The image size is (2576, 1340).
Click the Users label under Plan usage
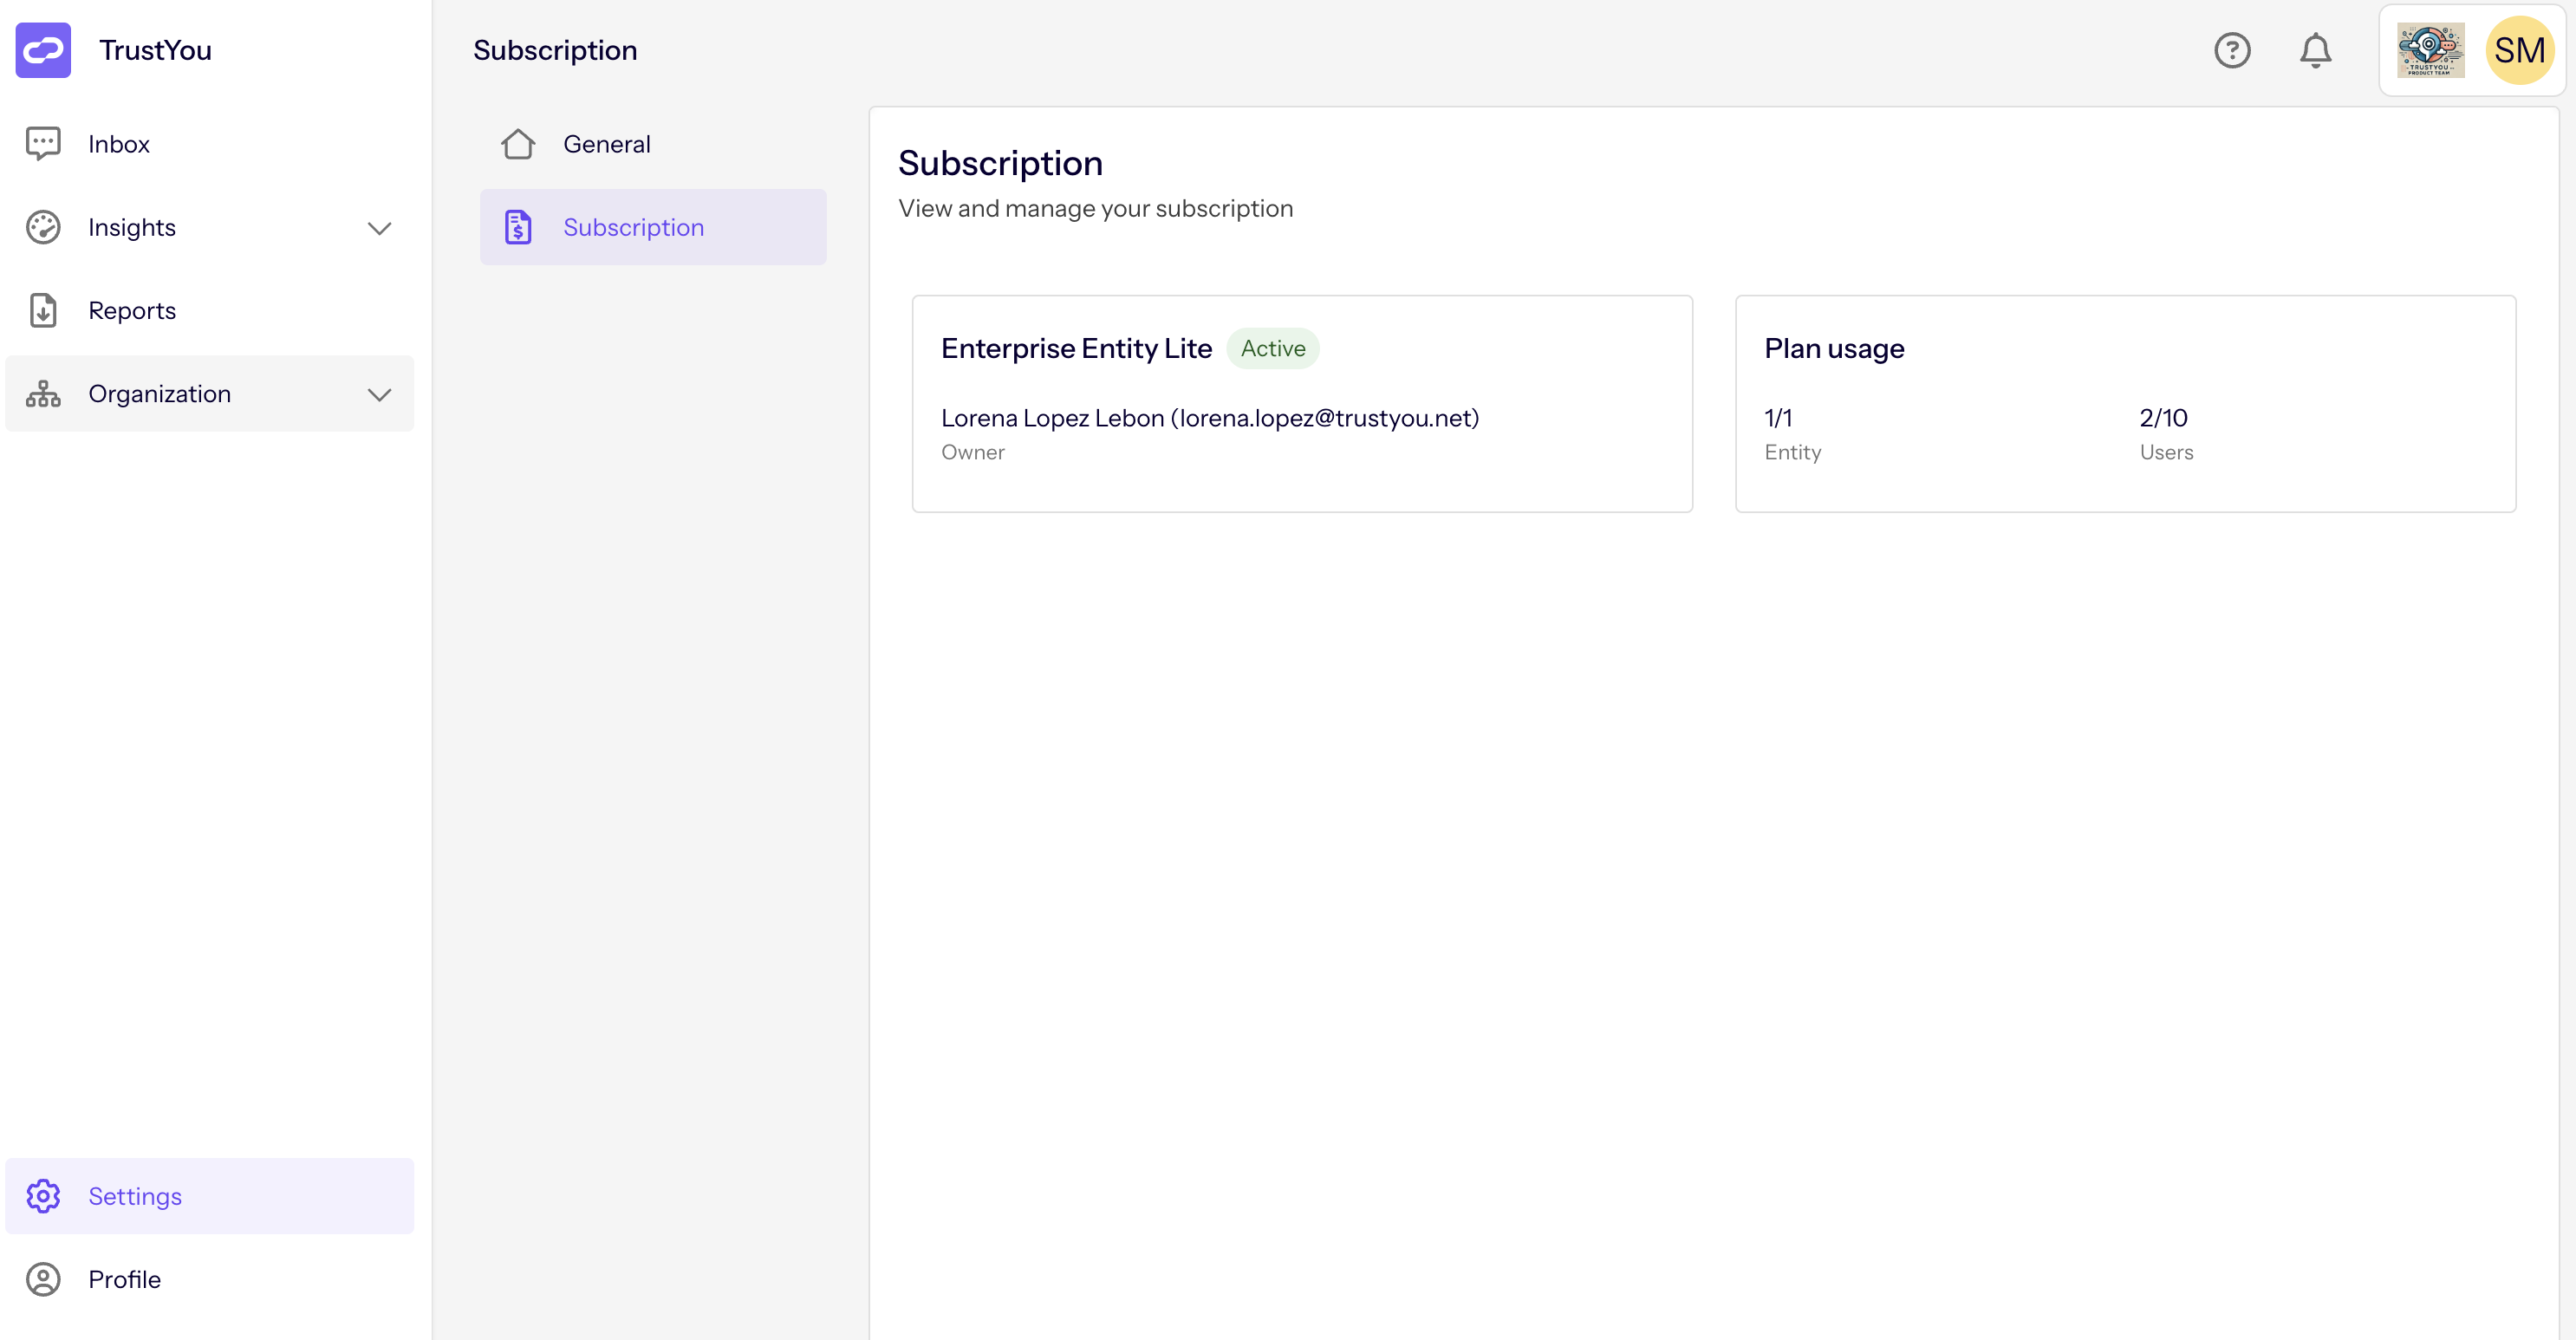point(2166,452)
